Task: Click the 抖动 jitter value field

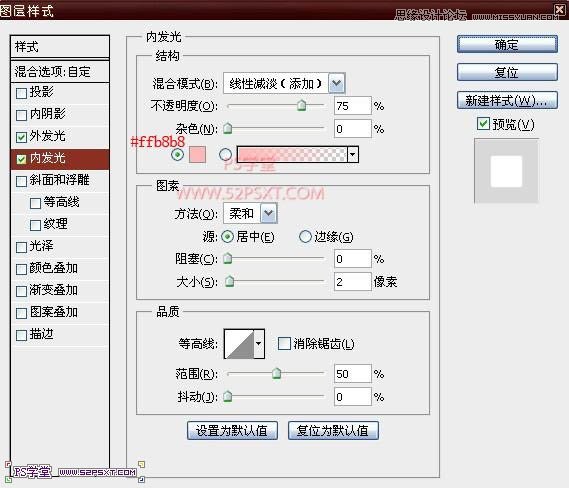Action: tap(353, 397)
